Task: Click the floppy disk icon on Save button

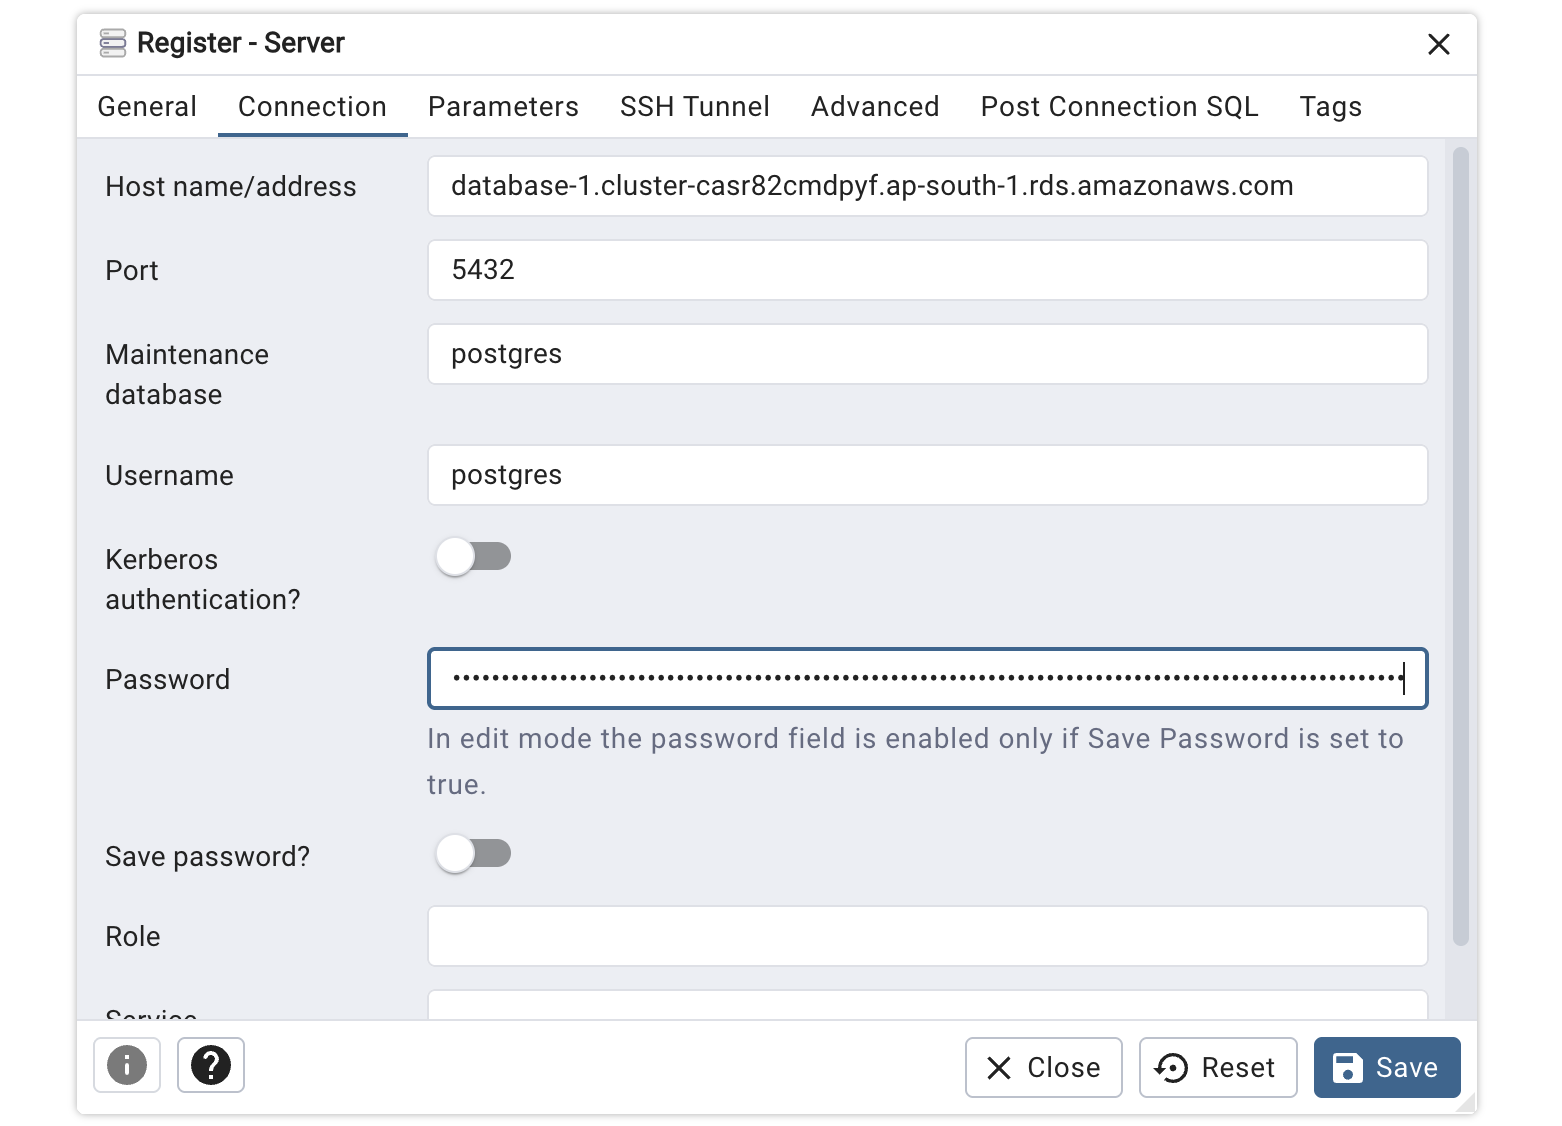Action: coord(1348,1067)
